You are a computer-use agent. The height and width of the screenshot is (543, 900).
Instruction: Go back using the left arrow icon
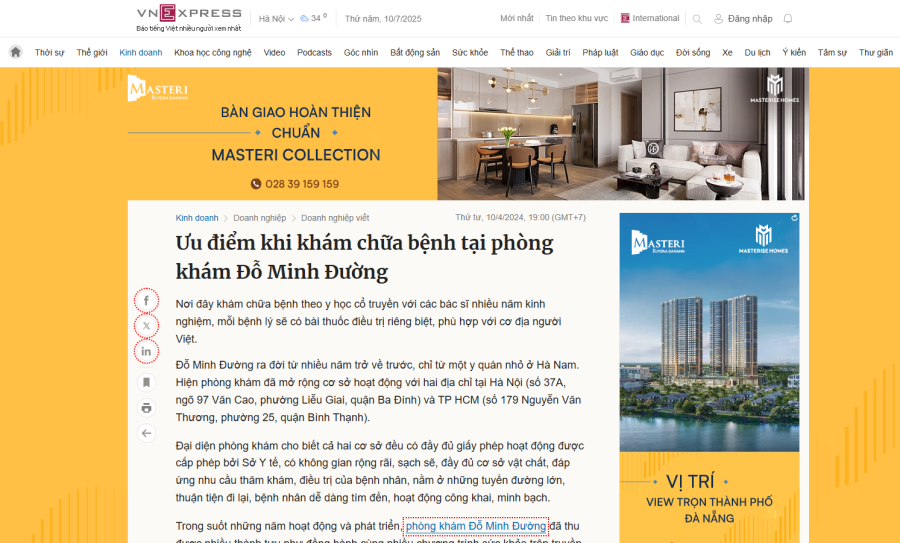[146, 433]
